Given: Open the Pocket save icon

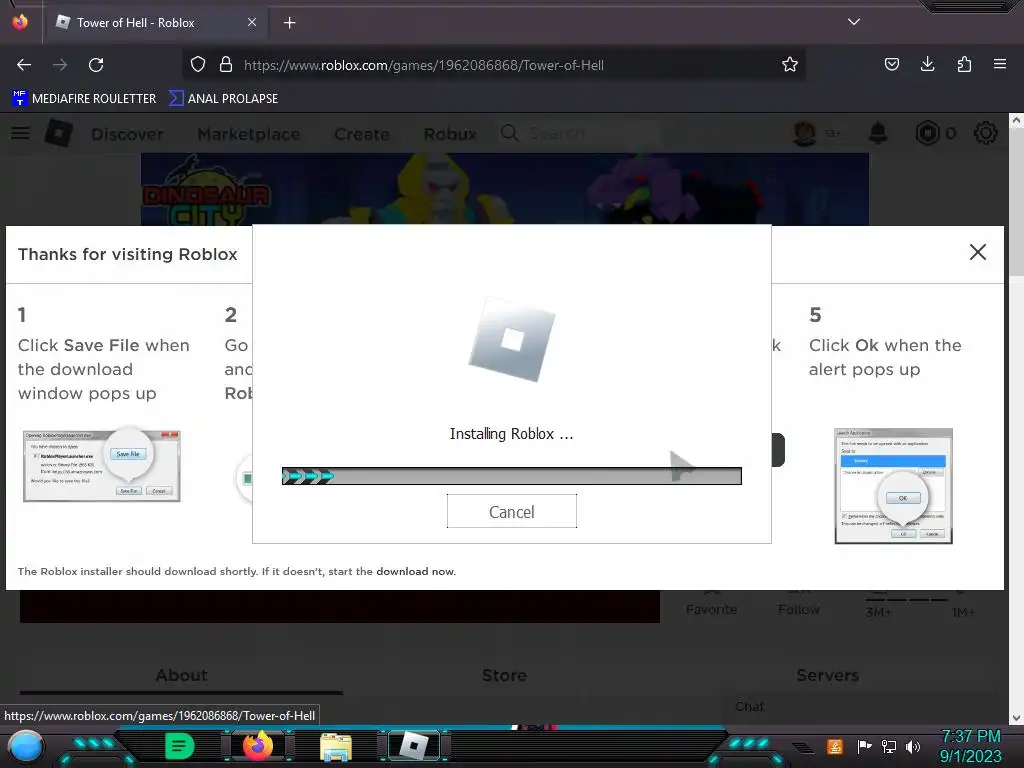Looking at the screenshot, I should coord(891,65).
